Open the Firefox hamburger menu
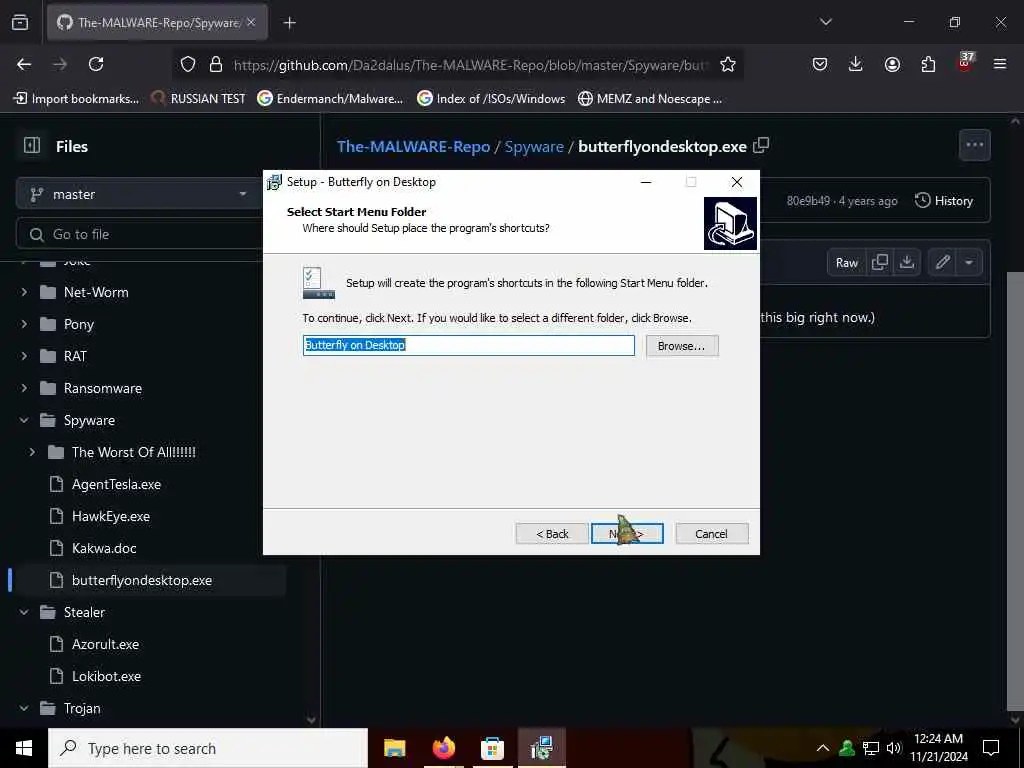Image resolution: width=1024 pixels, height=768 pixels. point(1000,64)
